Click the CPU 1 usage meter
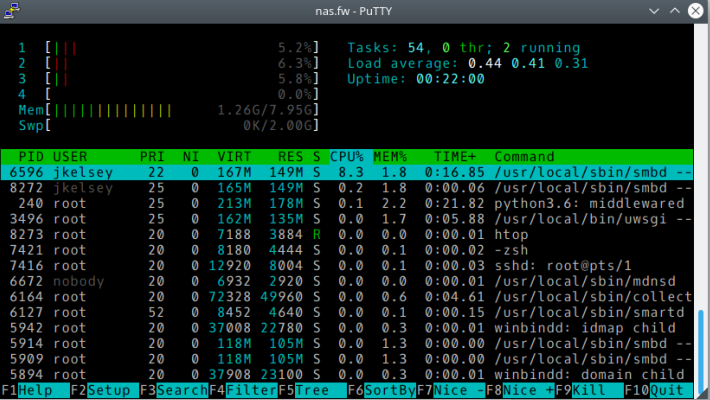Screen dimensions: 710x400 (168, 48)
